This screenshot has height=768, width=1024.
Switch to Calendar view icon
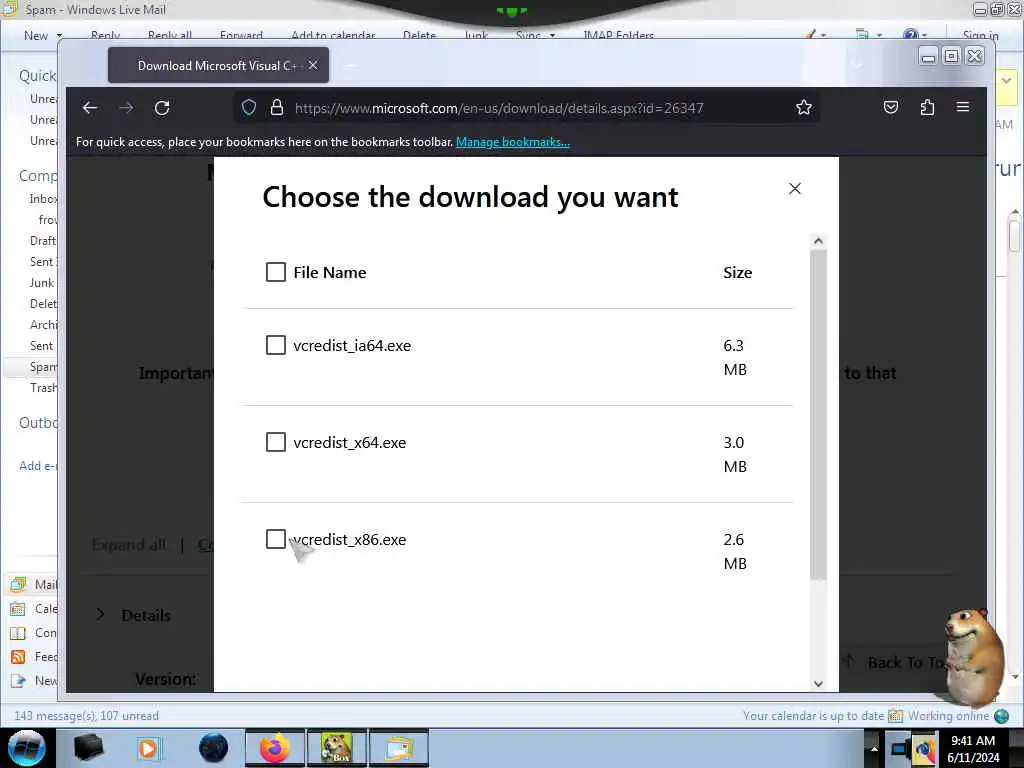click(18, 609)
